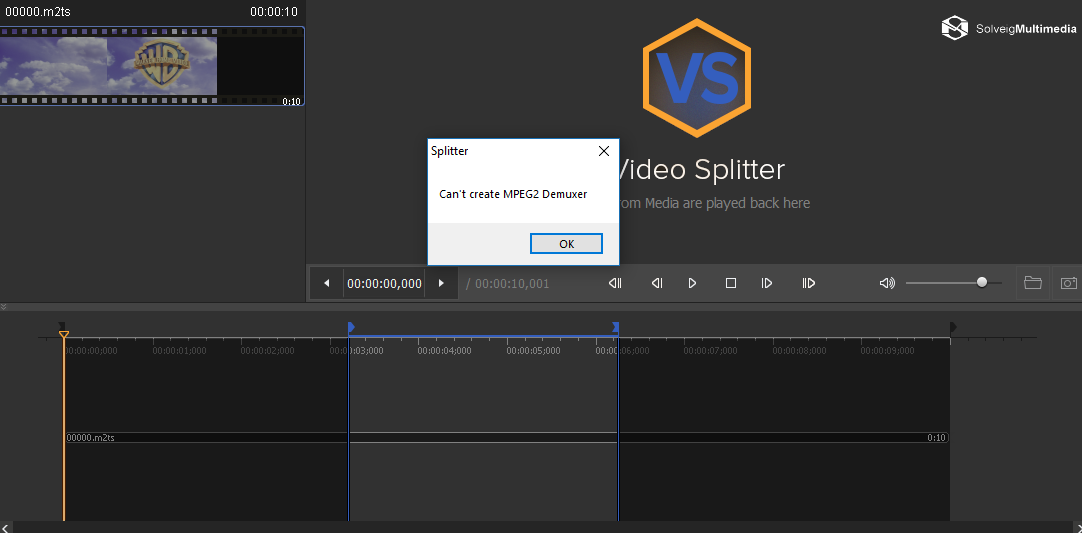Click the 00:00:00,000 current time field
Viewport: 1082px width, 533px height.
384,283
